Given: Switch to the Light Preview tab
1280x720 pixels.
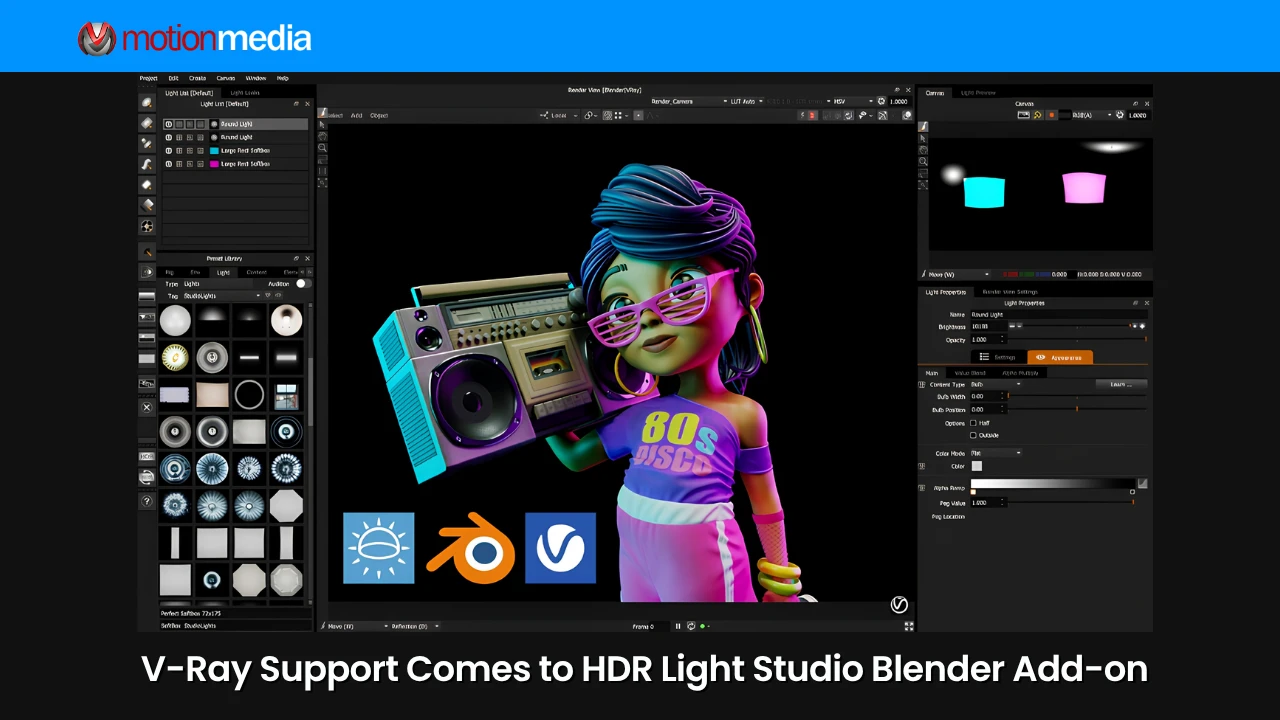Looking at the screenshot, I should pos(978,93).
